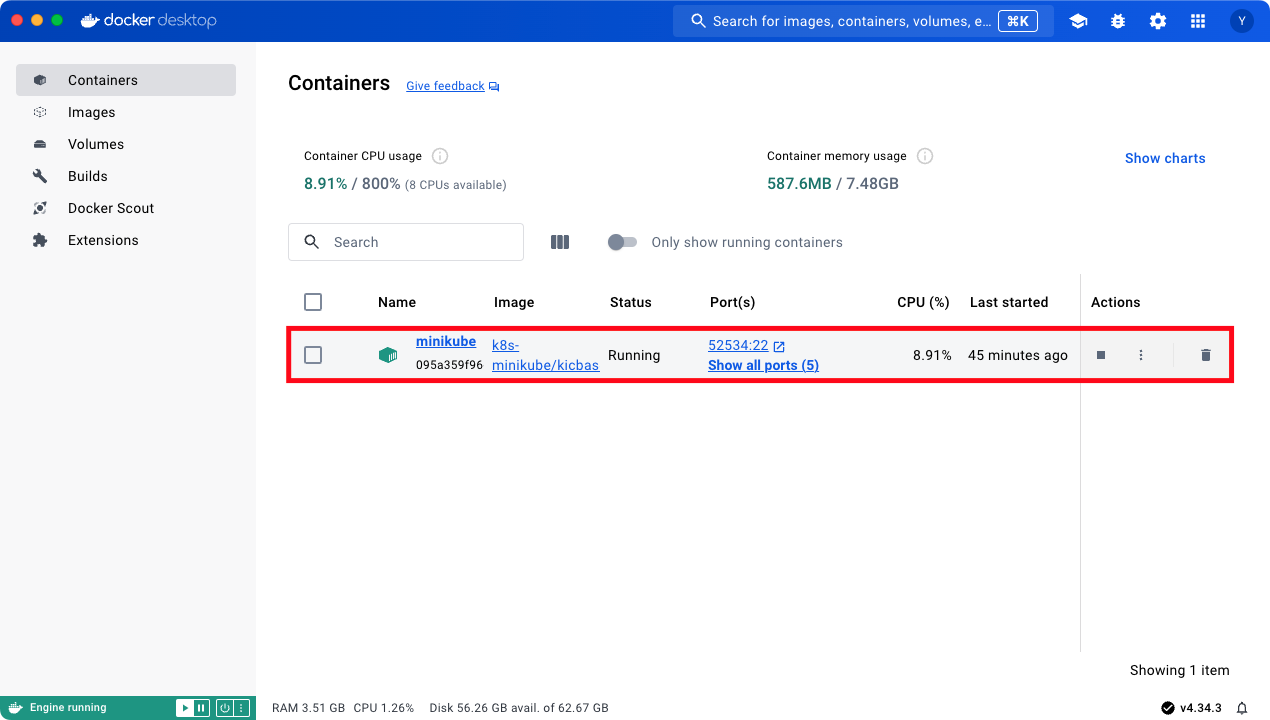Open Docker Desktop settings gear
This screenshot has width=1270, height=720.
[1158, 21]
